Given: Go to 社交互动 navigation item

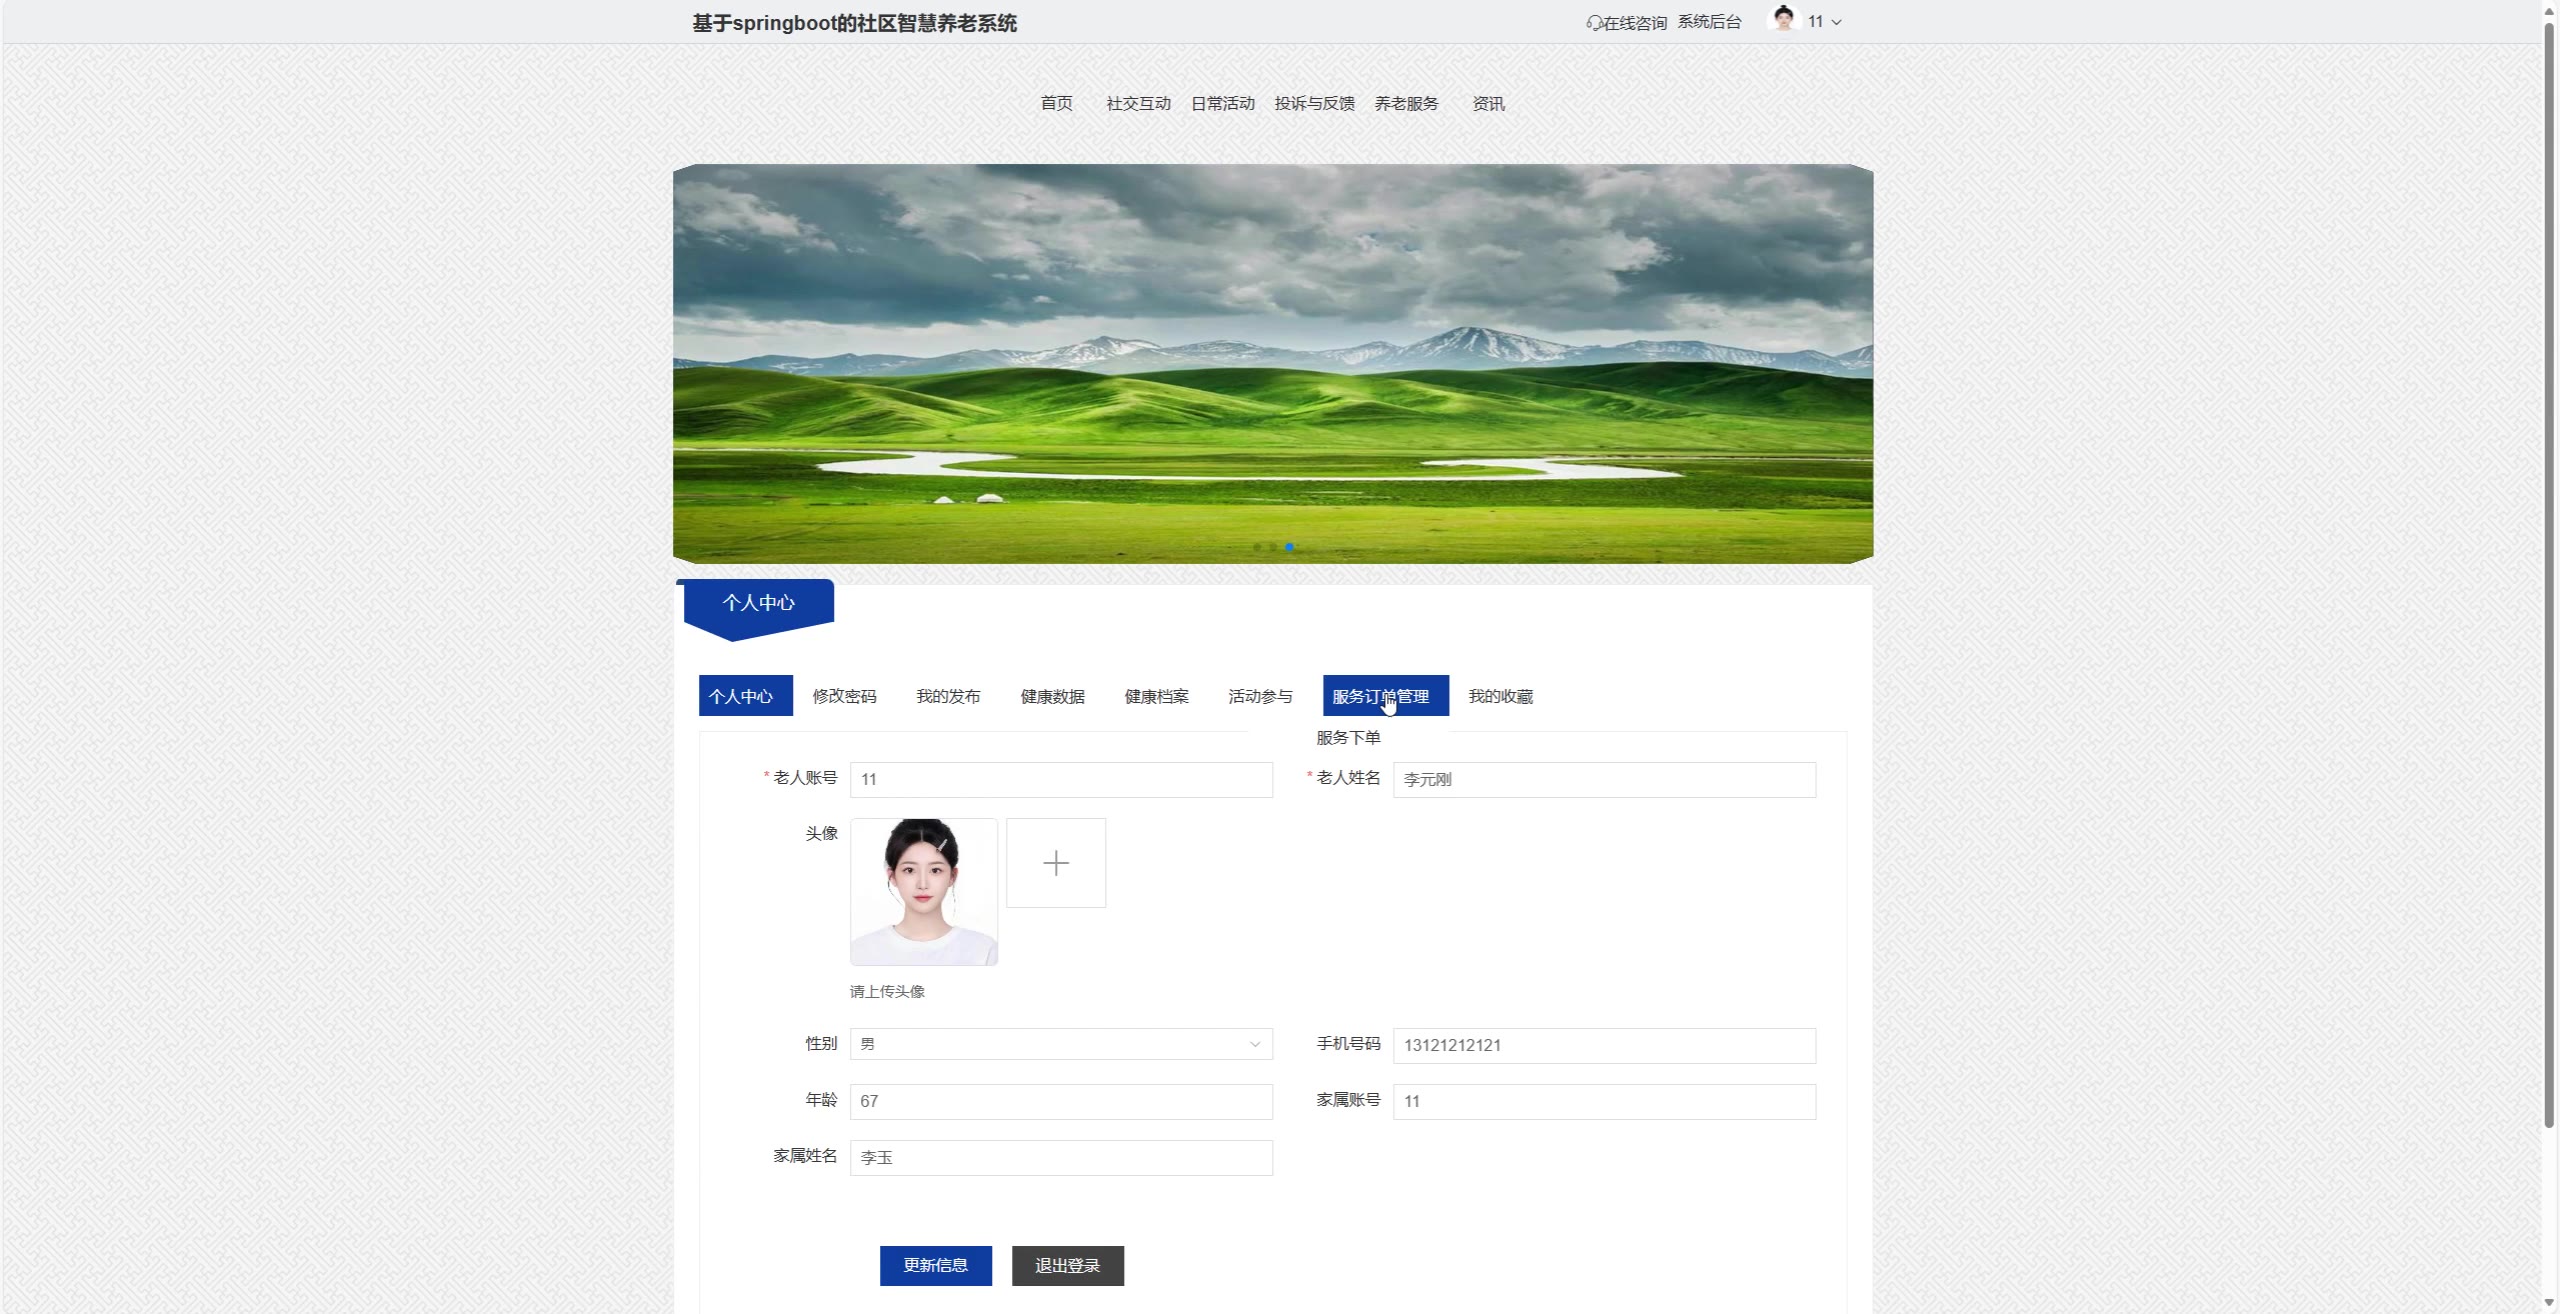Looking at the screenshot, I should tap(1138, 103).
